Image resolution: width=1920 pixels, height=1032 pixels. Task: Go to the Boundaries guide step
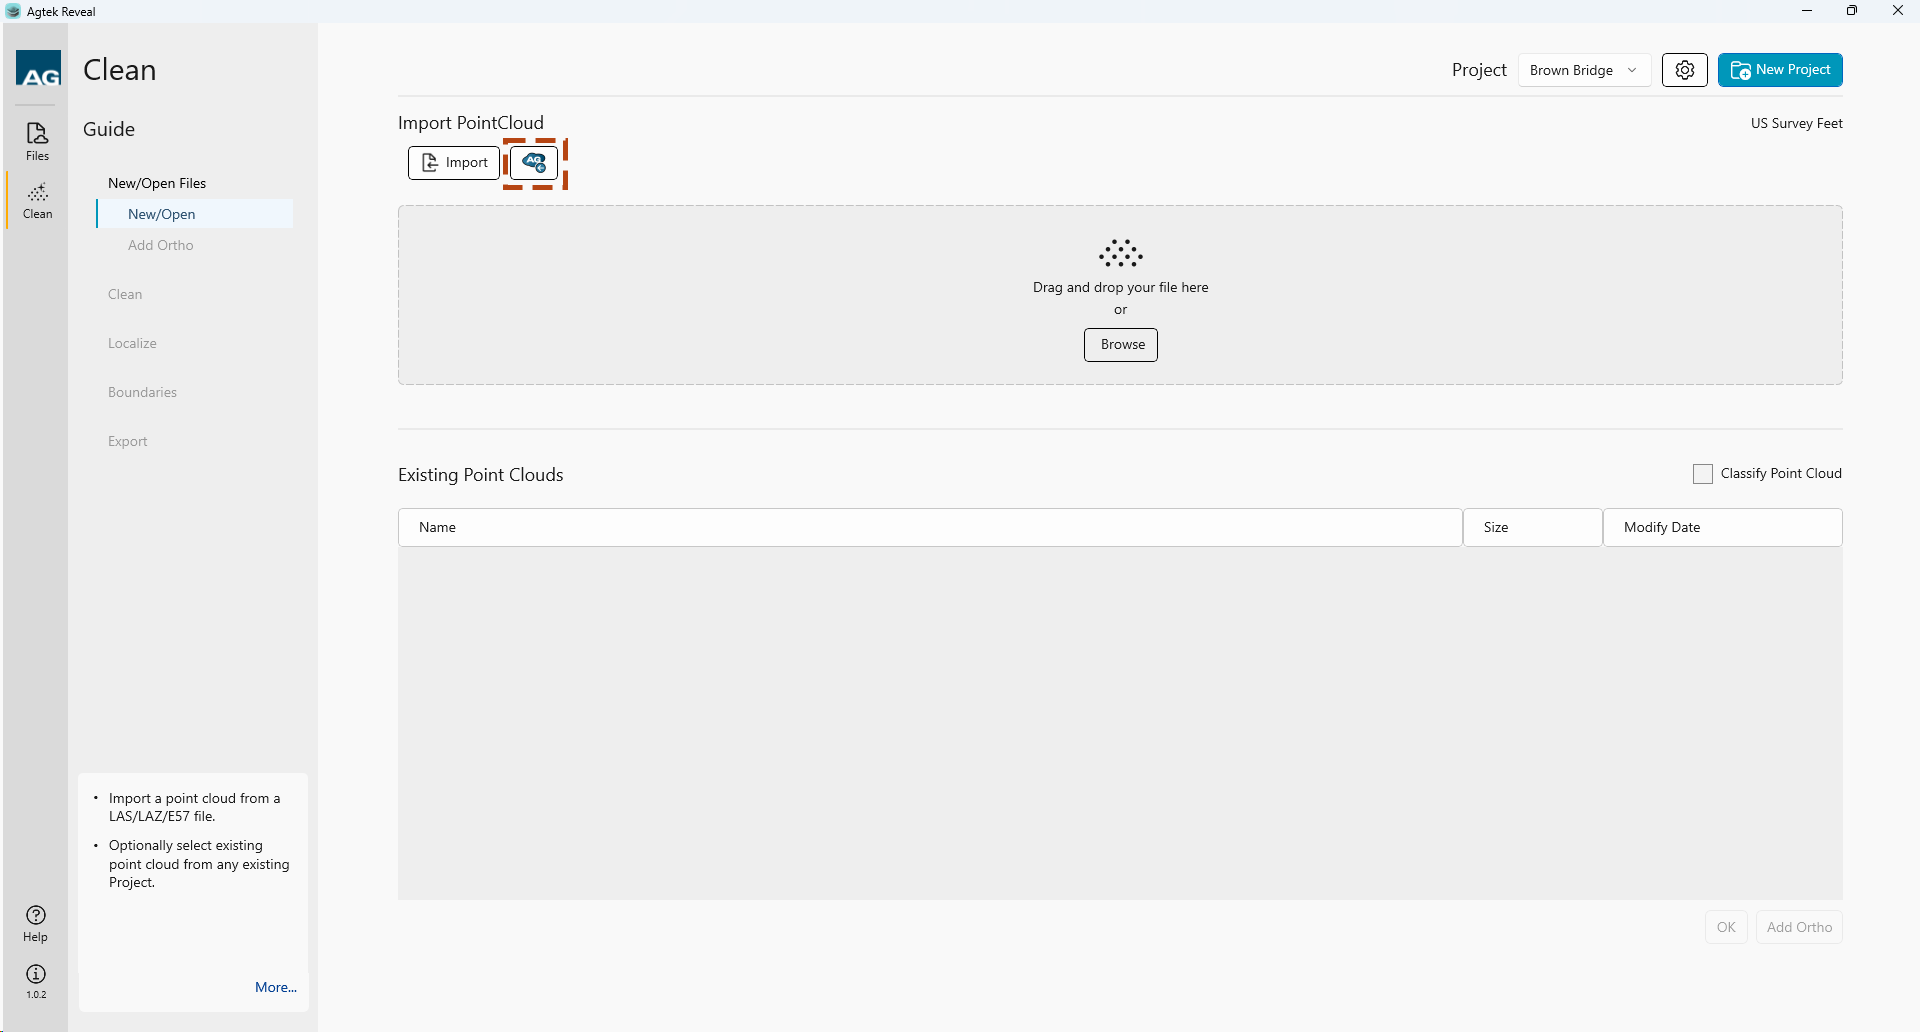click(142, 392)
